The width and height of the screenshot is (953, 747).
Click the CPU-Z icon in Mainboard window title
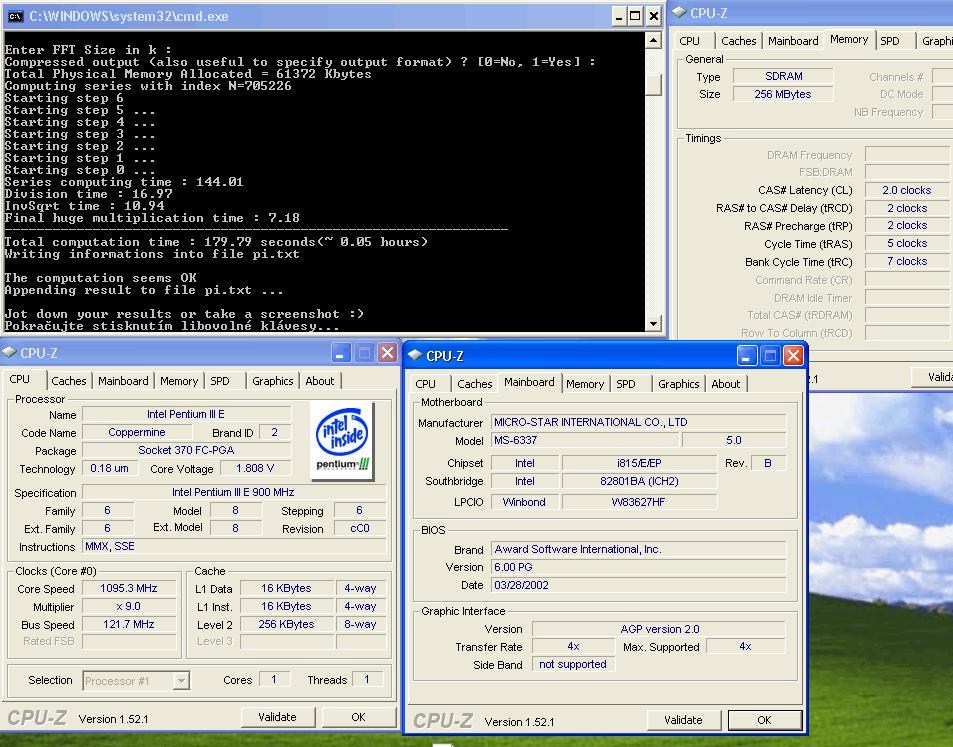click(414, 355)
